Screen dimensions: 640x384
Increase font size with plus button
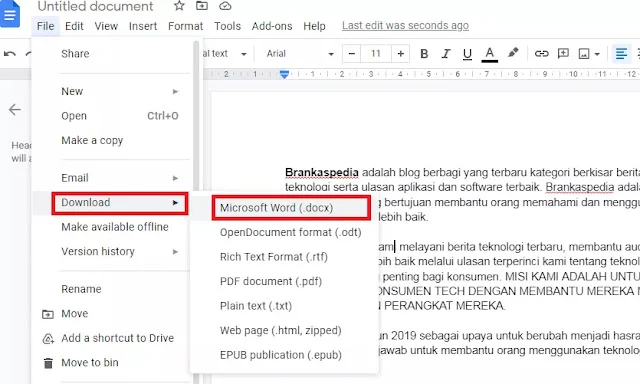coord(400,53)
